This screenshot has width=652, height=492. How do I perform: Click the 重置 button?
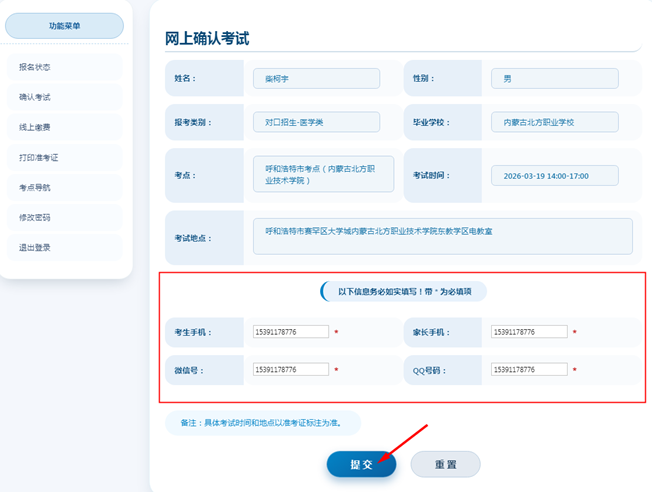[x=445, y=465]
